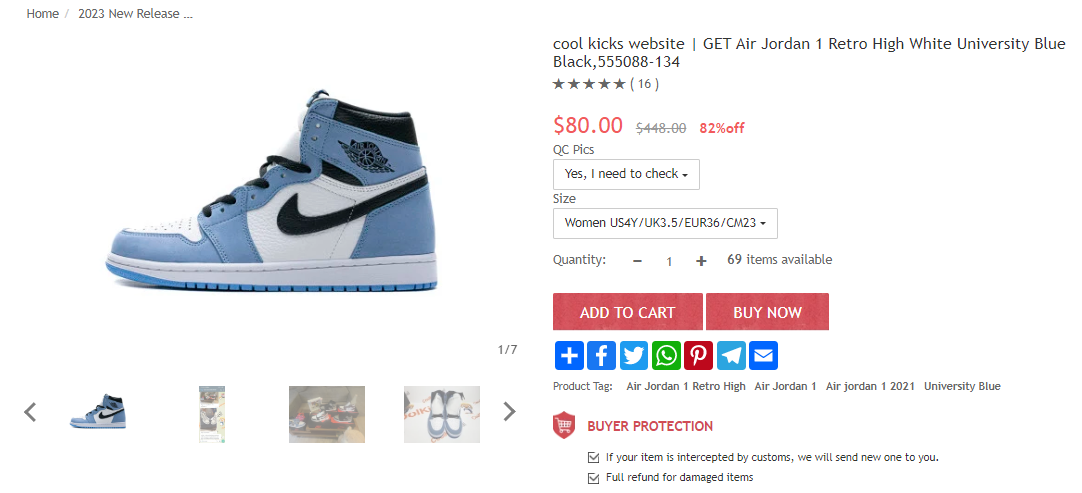The width and height of the screenshot is (1082, 493).
Task: Toggle customs interception guarantee checkbox
Action: (x=593, y=457)
